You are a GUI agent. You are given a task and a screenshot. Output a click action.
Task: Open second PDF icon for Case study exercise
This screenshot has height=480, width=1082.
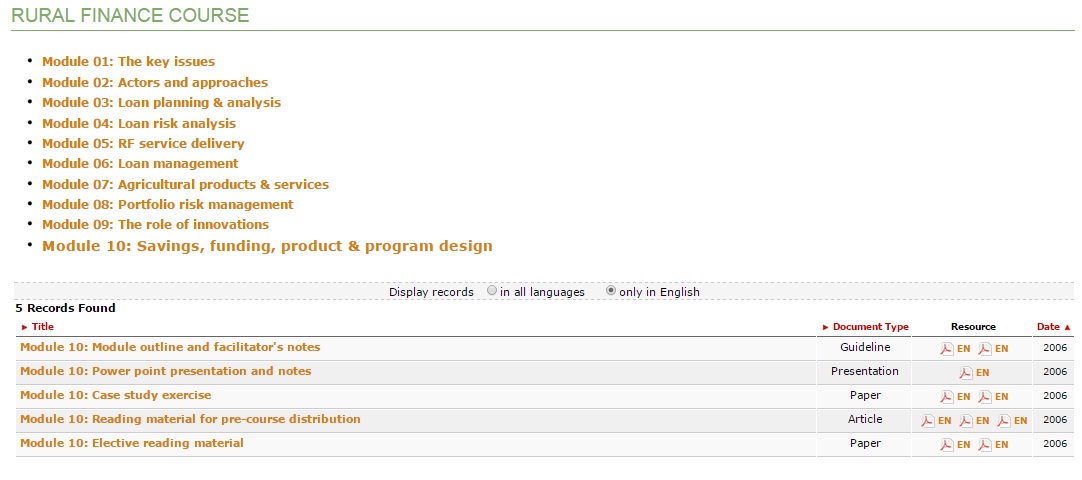click(984, 397)
